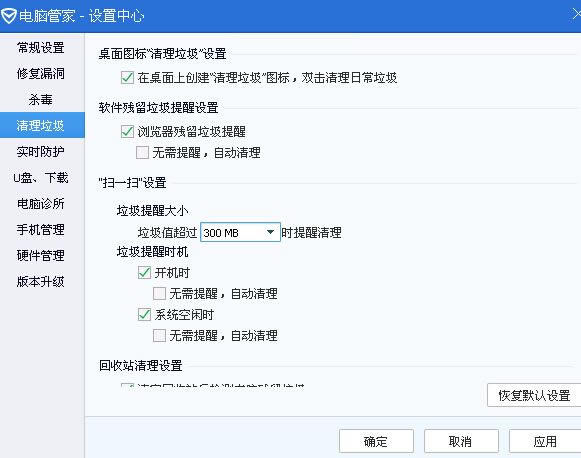Click the 取消 button
The height and width of the screenshot is (458, 581).
[461, 441]
